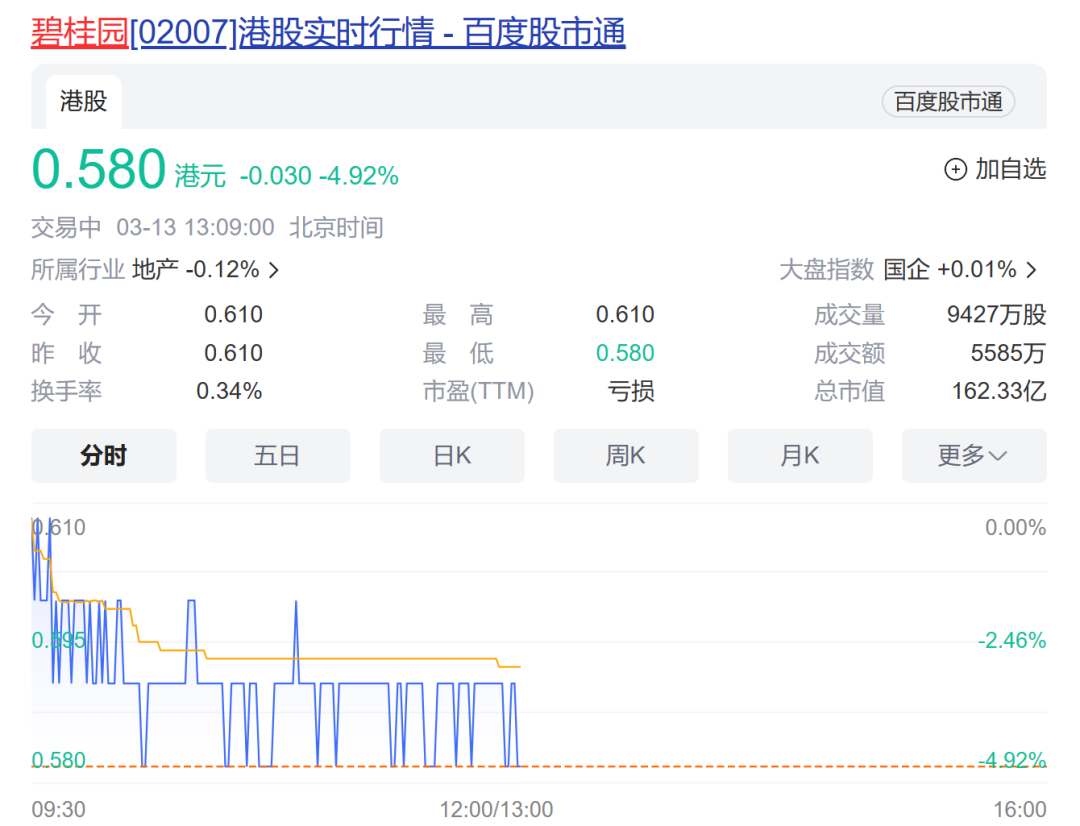Click 北京时间 timezone label

(x=336, y=227)
